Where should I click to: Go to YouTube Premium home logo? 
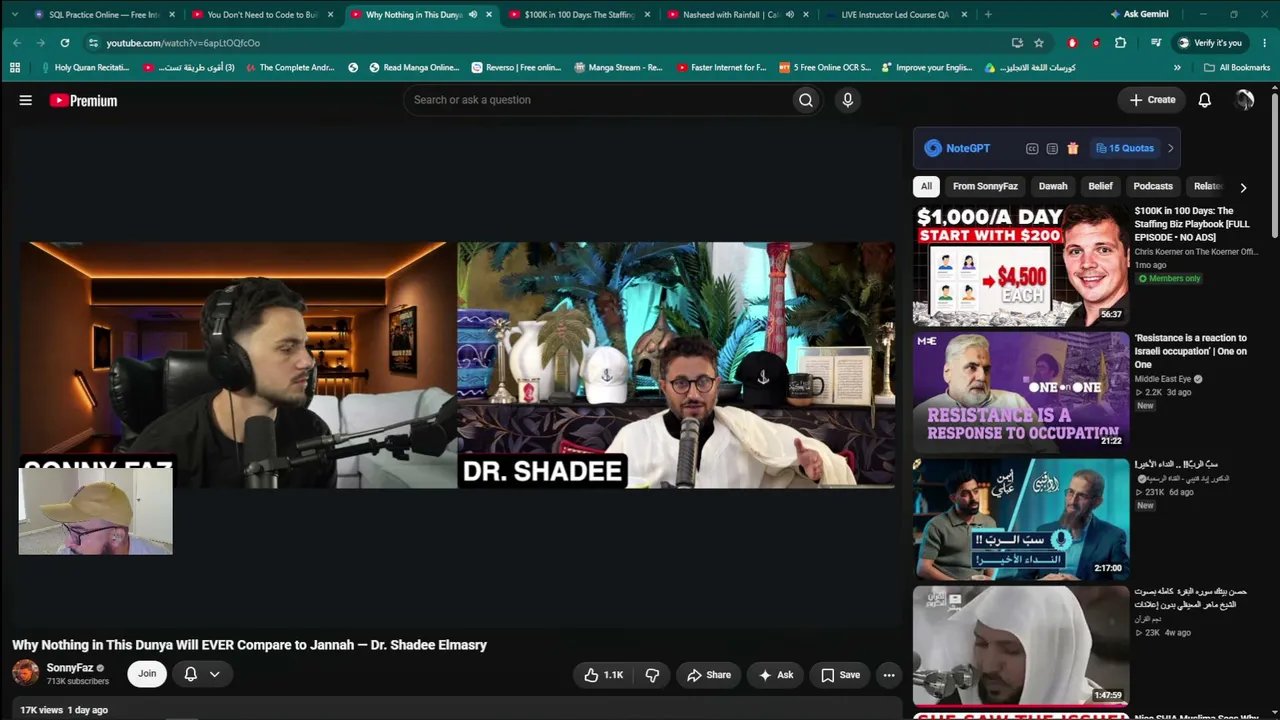coord(83,100)
